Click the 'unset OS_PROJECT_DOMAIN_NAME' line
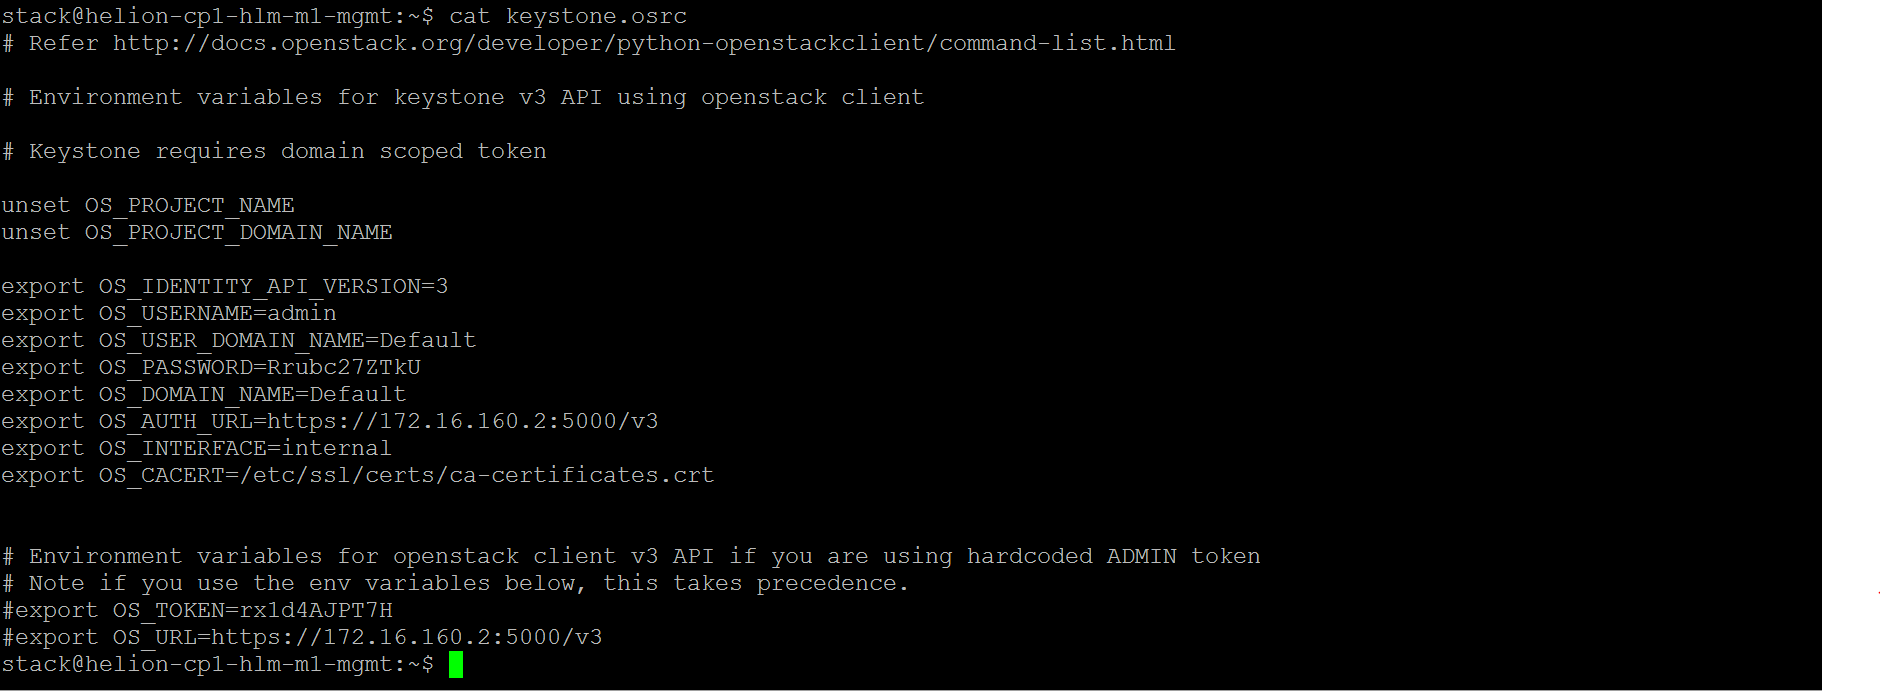 197,233
